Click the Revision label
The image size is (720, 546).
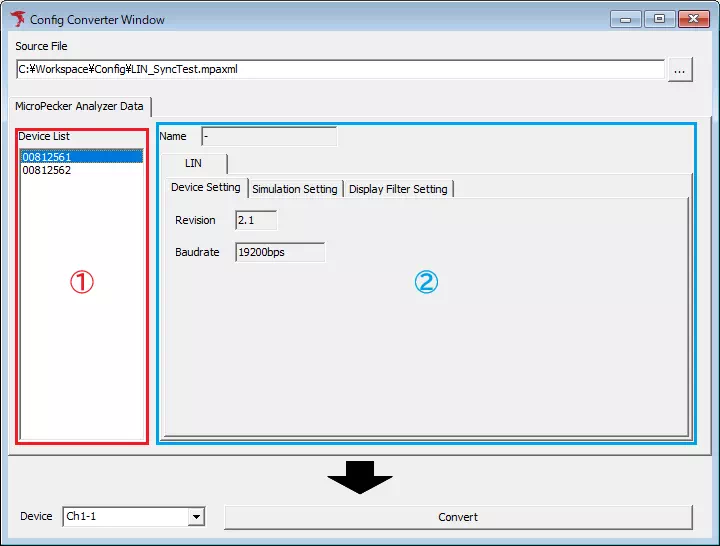coord(195,220)
